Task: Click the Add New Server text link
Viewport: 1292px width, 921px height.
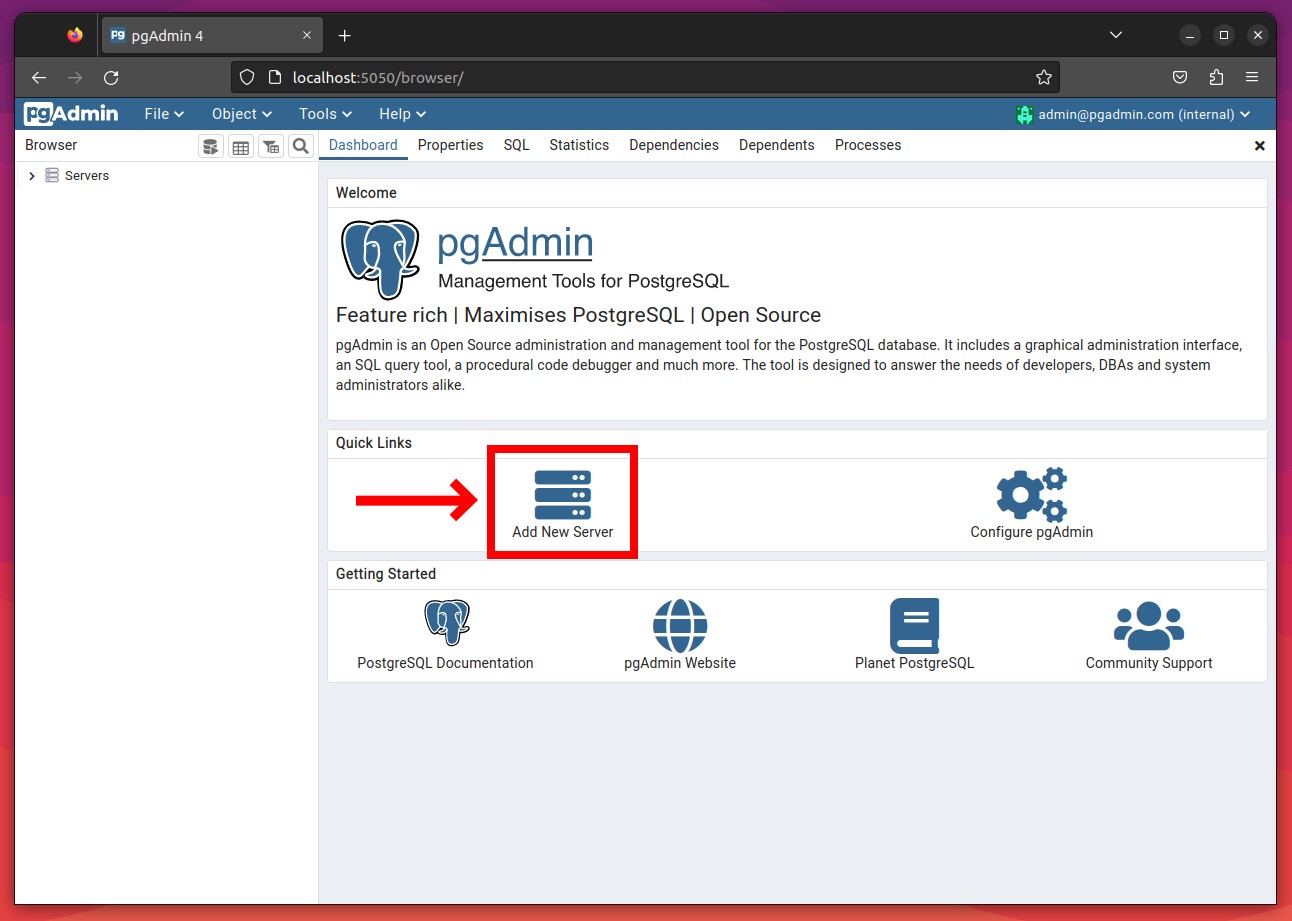Action: tap(563, 532)
